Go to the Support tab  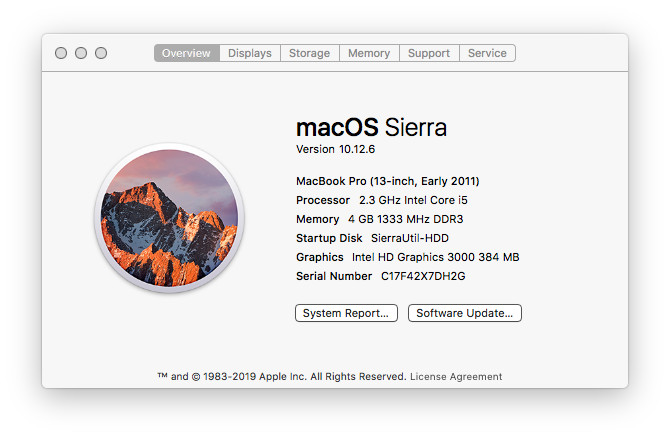point(429,53)
